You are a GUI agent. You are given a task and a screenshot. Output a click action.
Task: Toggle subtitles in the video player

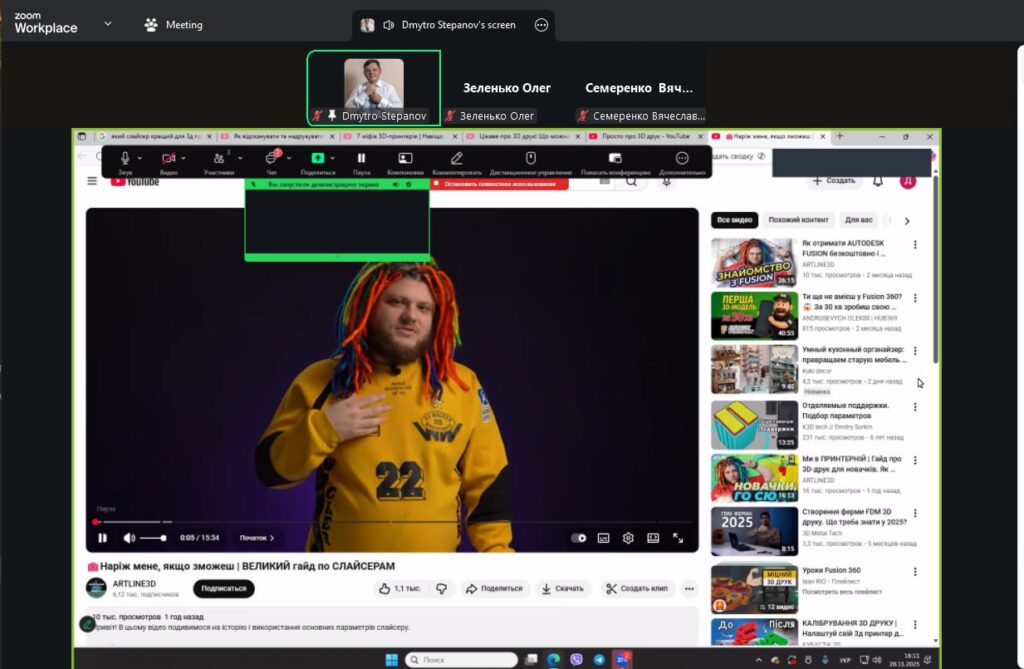pyautogui.click(x=604, y=538)
